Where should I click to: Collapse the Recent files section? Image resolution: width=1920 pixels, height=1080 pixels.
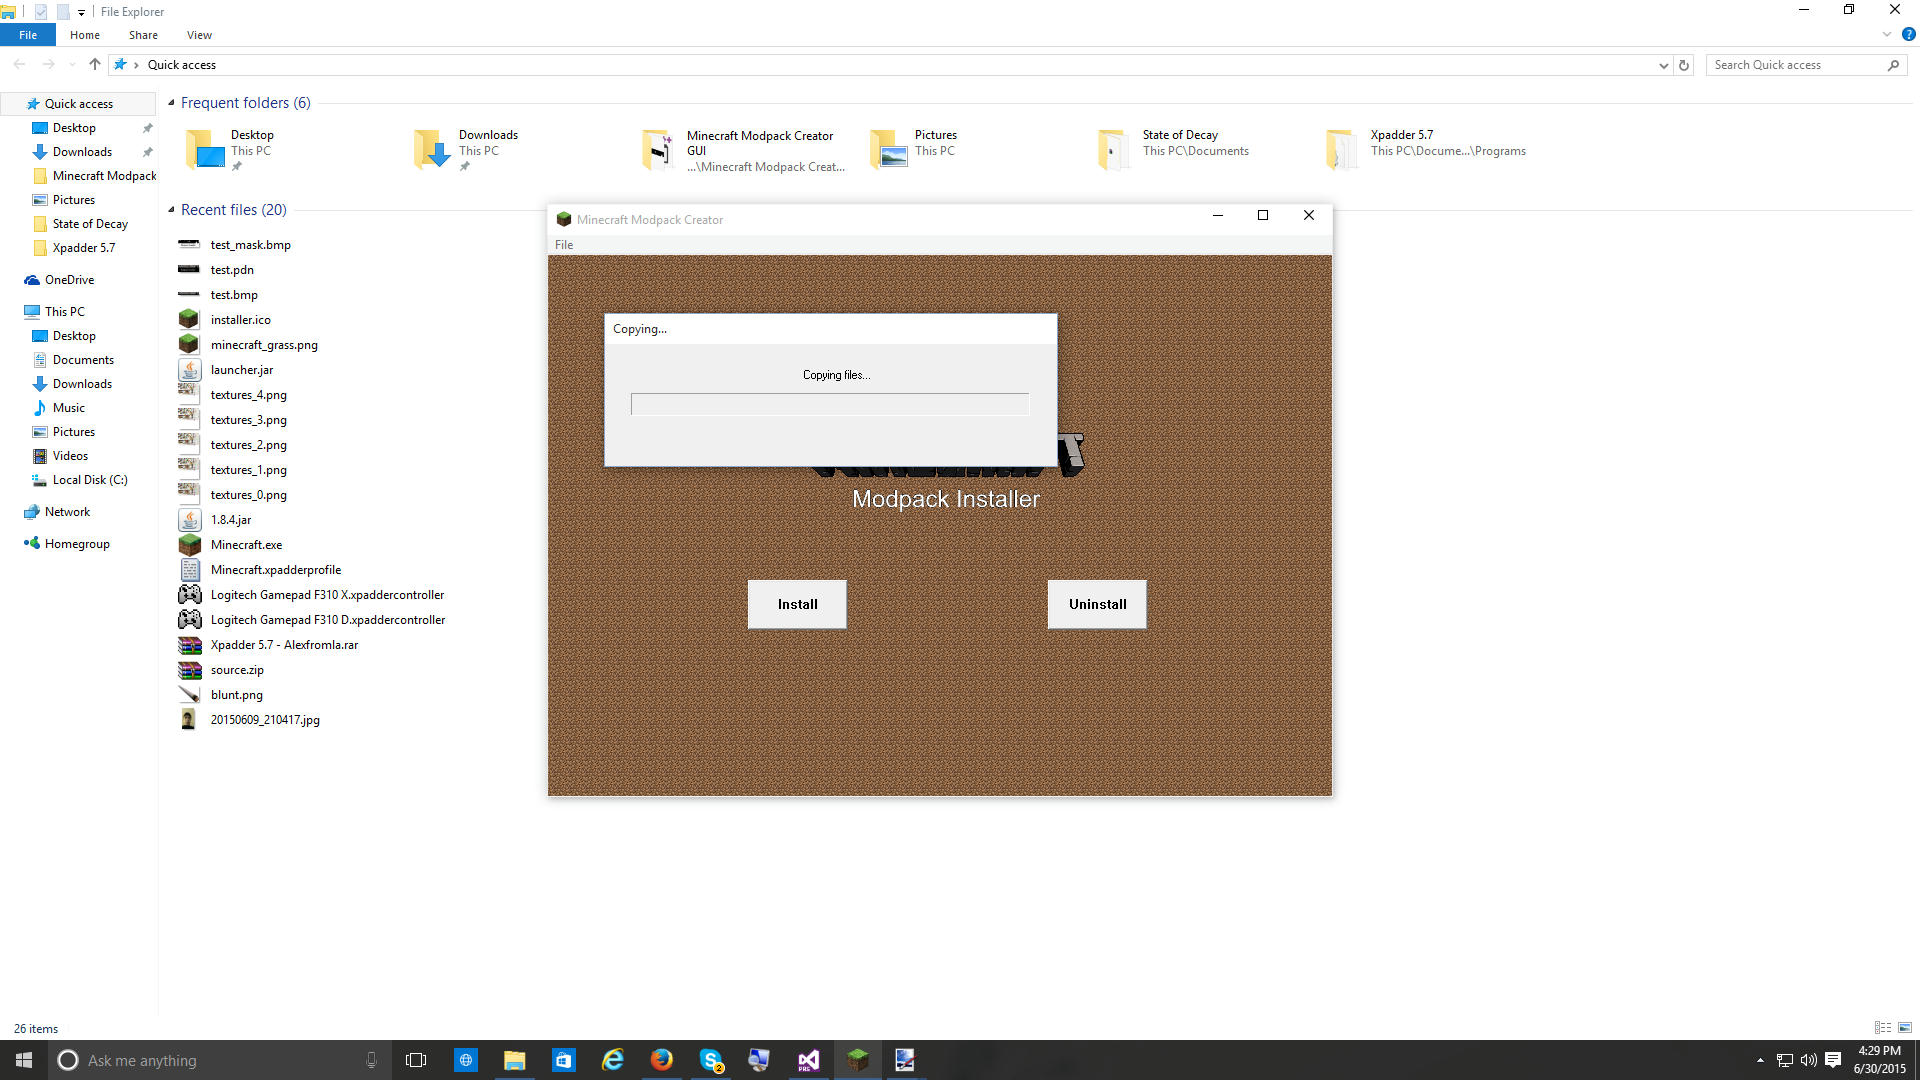point(171,210)
